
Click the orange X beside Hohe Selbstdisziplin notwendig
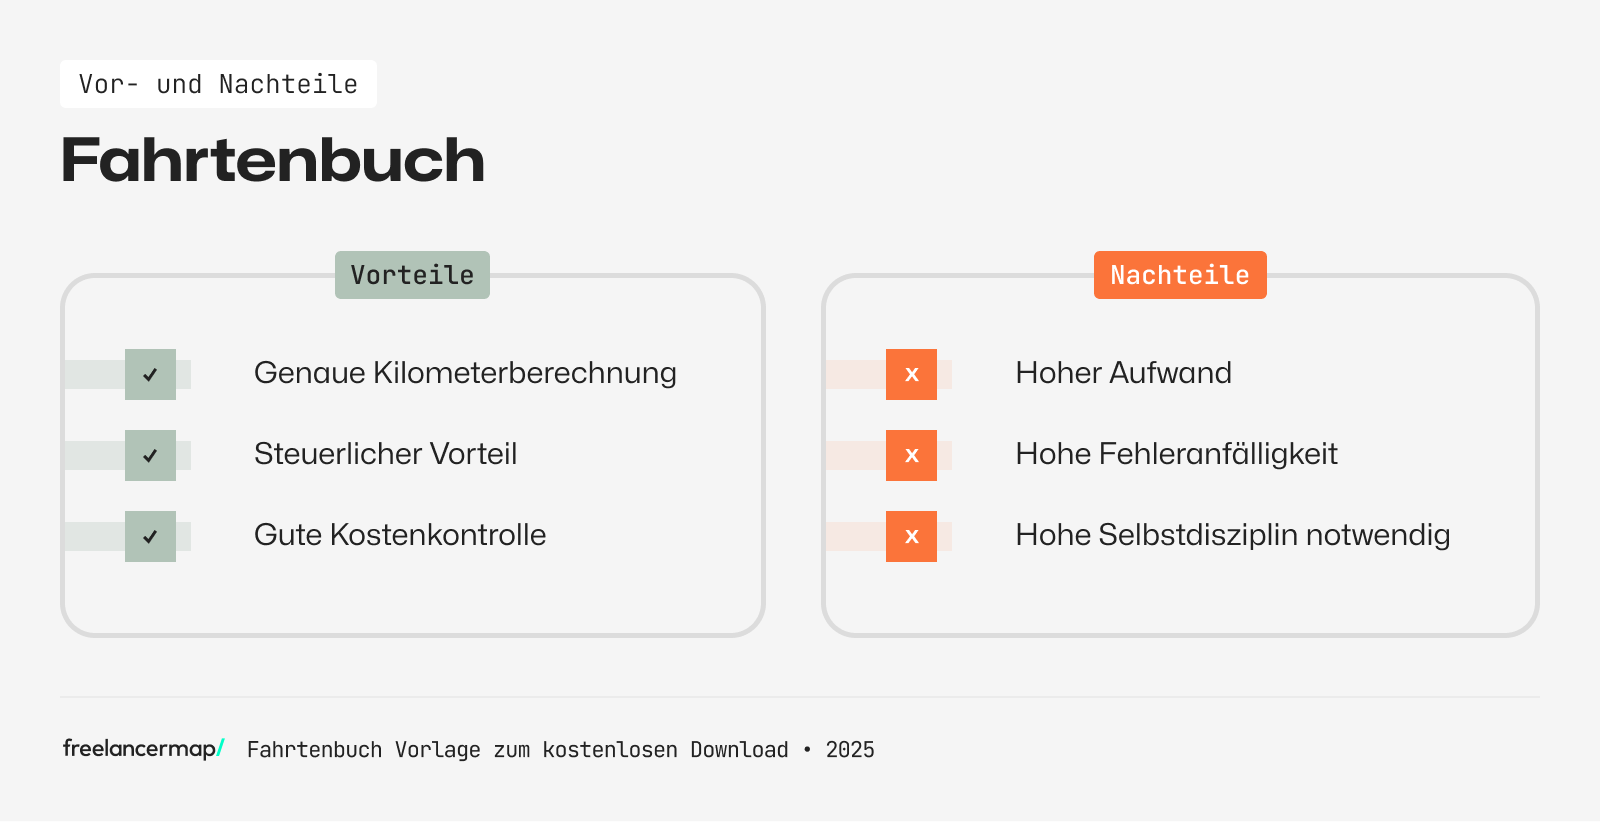pyautogui.click(x=911, y=537)
